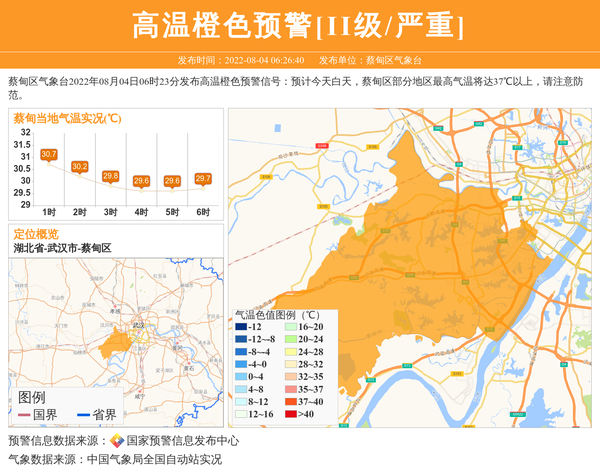Choose the 37~40 orange color swatch
This screenshot has width=600, height=471.
[x=289, y=402]
